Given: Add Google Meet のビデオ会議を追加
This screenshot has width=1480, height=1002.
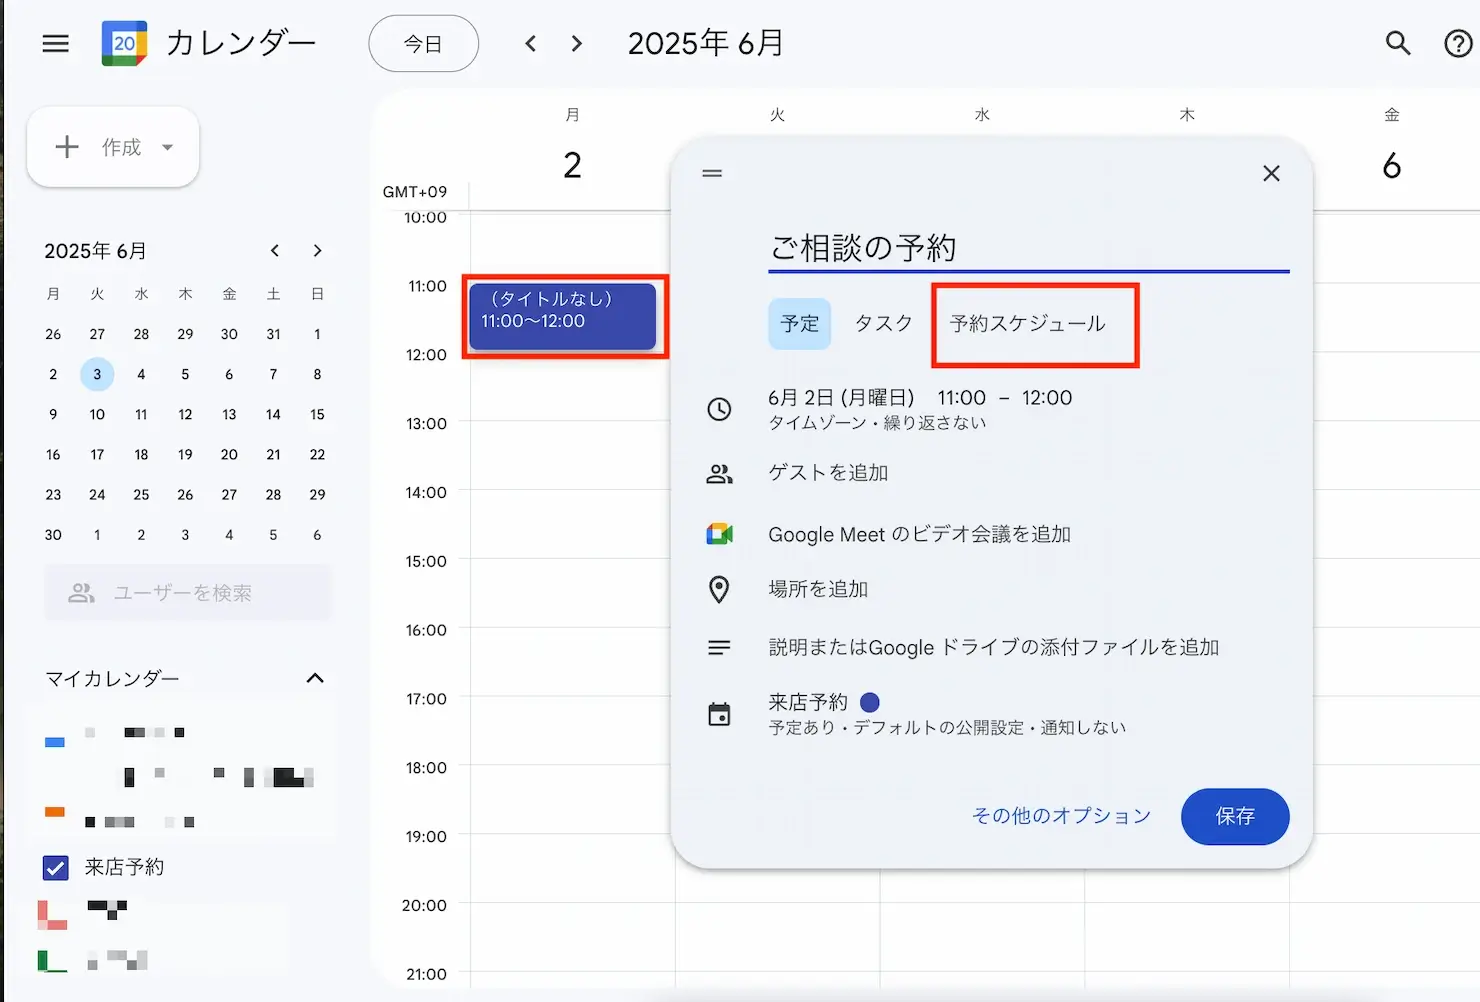Looking at the screenshot, I should pos(919,534).
